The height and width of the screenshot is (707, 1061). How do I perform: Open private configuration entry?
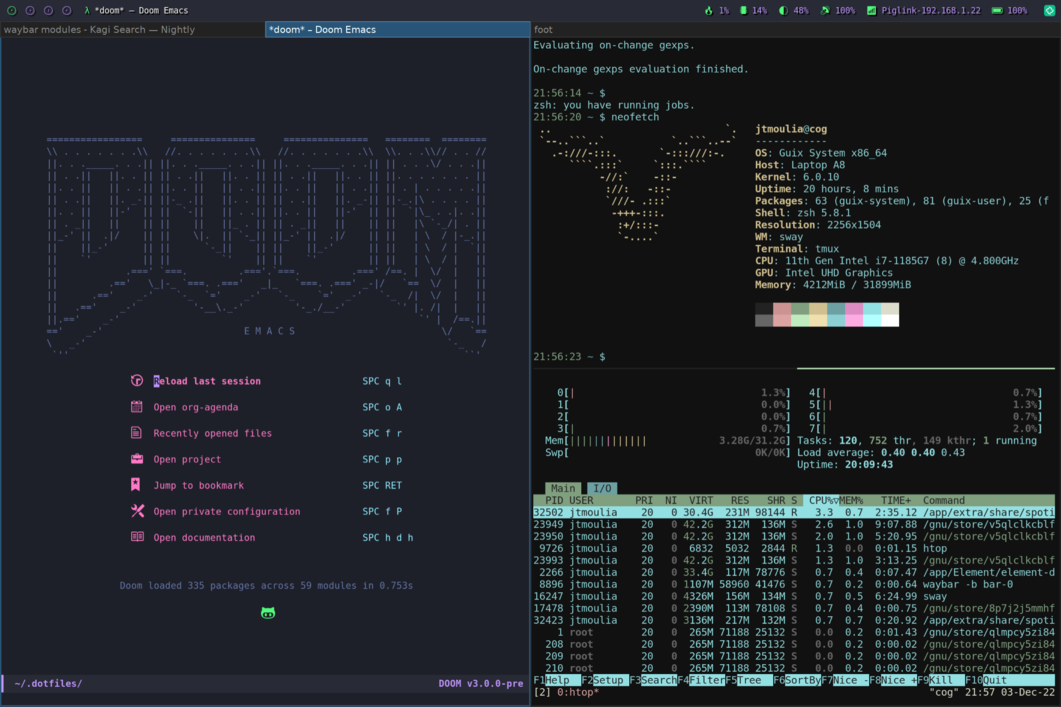coord(227,511)
